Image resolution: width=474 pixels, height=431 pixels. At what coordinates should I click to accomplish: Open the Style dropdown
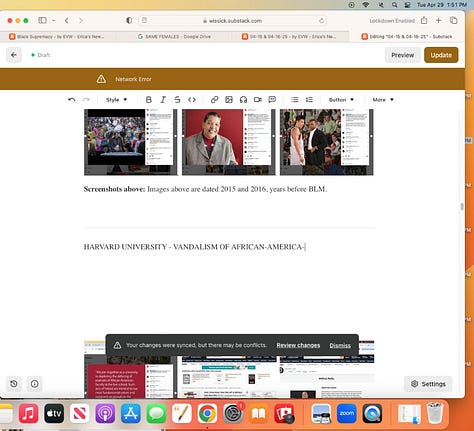click(116, 100)
